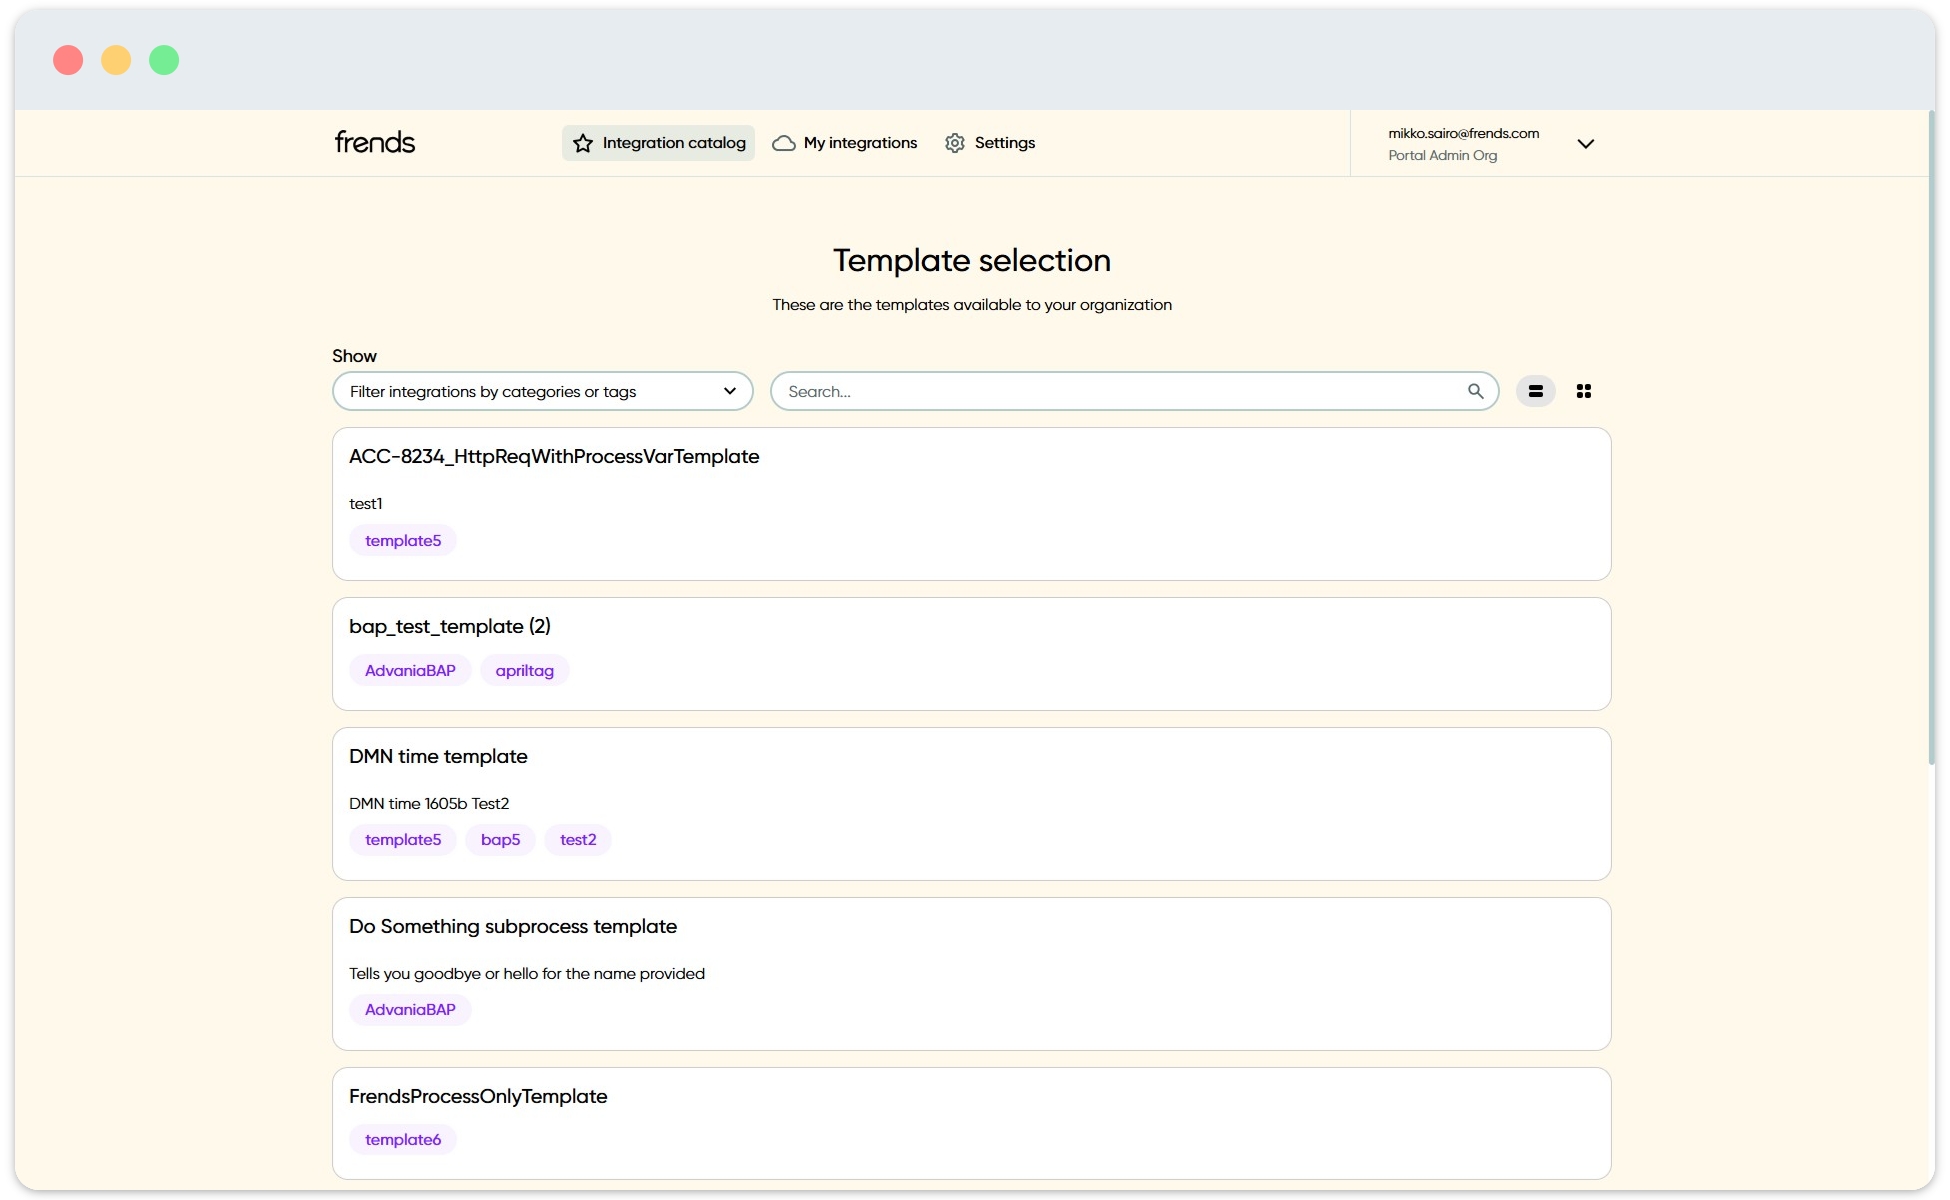Viewport: 1950px width, 1200px height.
Task: Select the DMN time template card
Action: pyautogui.click(x=439, y=757)
